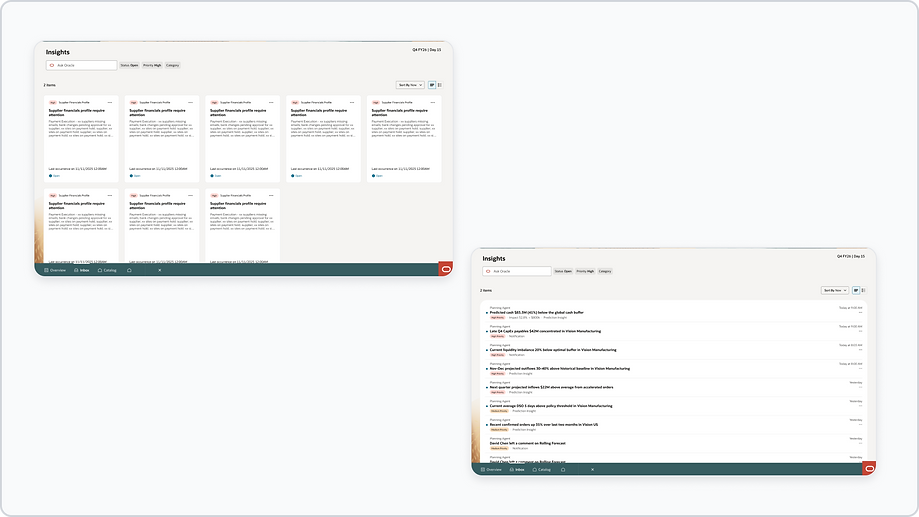Open ellipsis menu on third top-row supplier card
Image resolution: width=919 pixels, height=517 pixels.
[271, 103]
